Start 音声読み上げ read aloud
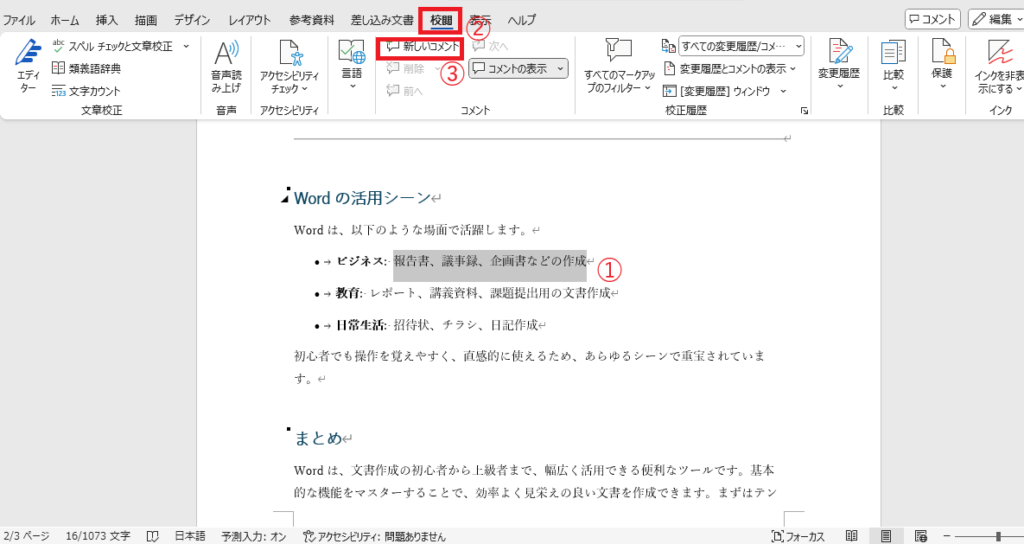Image resolution: width=1024 pixels, height=544 pixels. (226, 67)
